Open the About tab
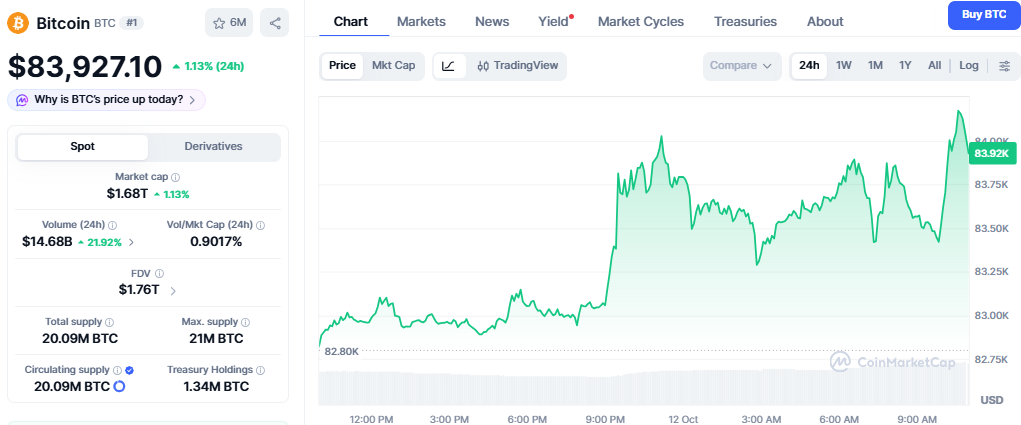The image size is (1021, 425). 825,21
